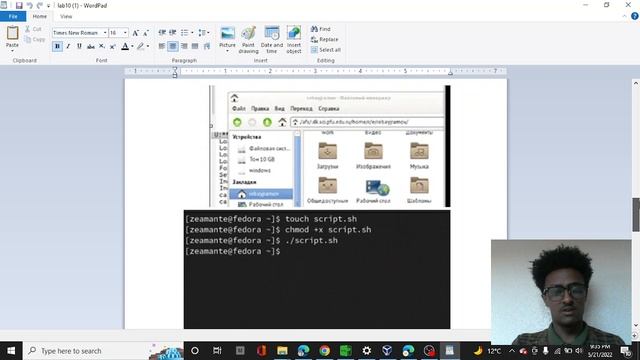Switch to the Home ribbon tab
The width and height of the screenshot is (640, 360).
click(40, 16)
